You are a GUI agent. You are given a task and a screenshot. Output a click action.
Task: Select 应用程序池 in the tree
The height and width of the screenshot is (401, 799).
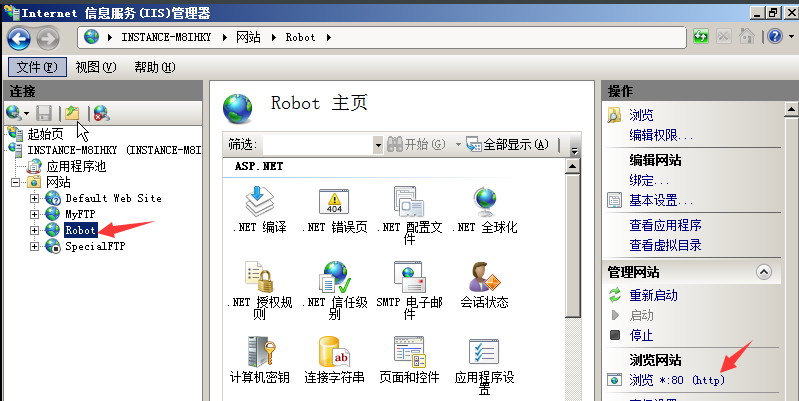[x=76, y=166]
